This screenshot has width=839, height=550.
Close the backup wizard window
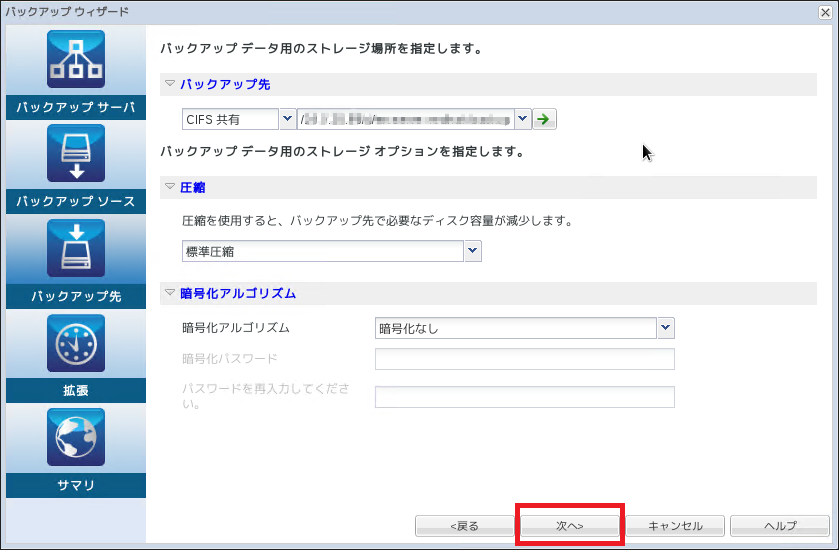[825, 12]
